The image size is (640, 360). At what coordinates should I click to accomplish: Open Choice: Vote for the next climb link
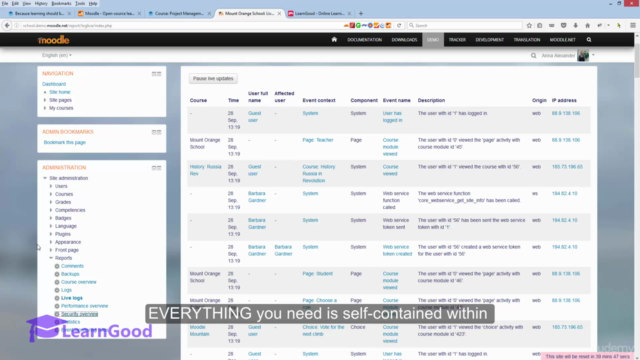coord(323,331)
